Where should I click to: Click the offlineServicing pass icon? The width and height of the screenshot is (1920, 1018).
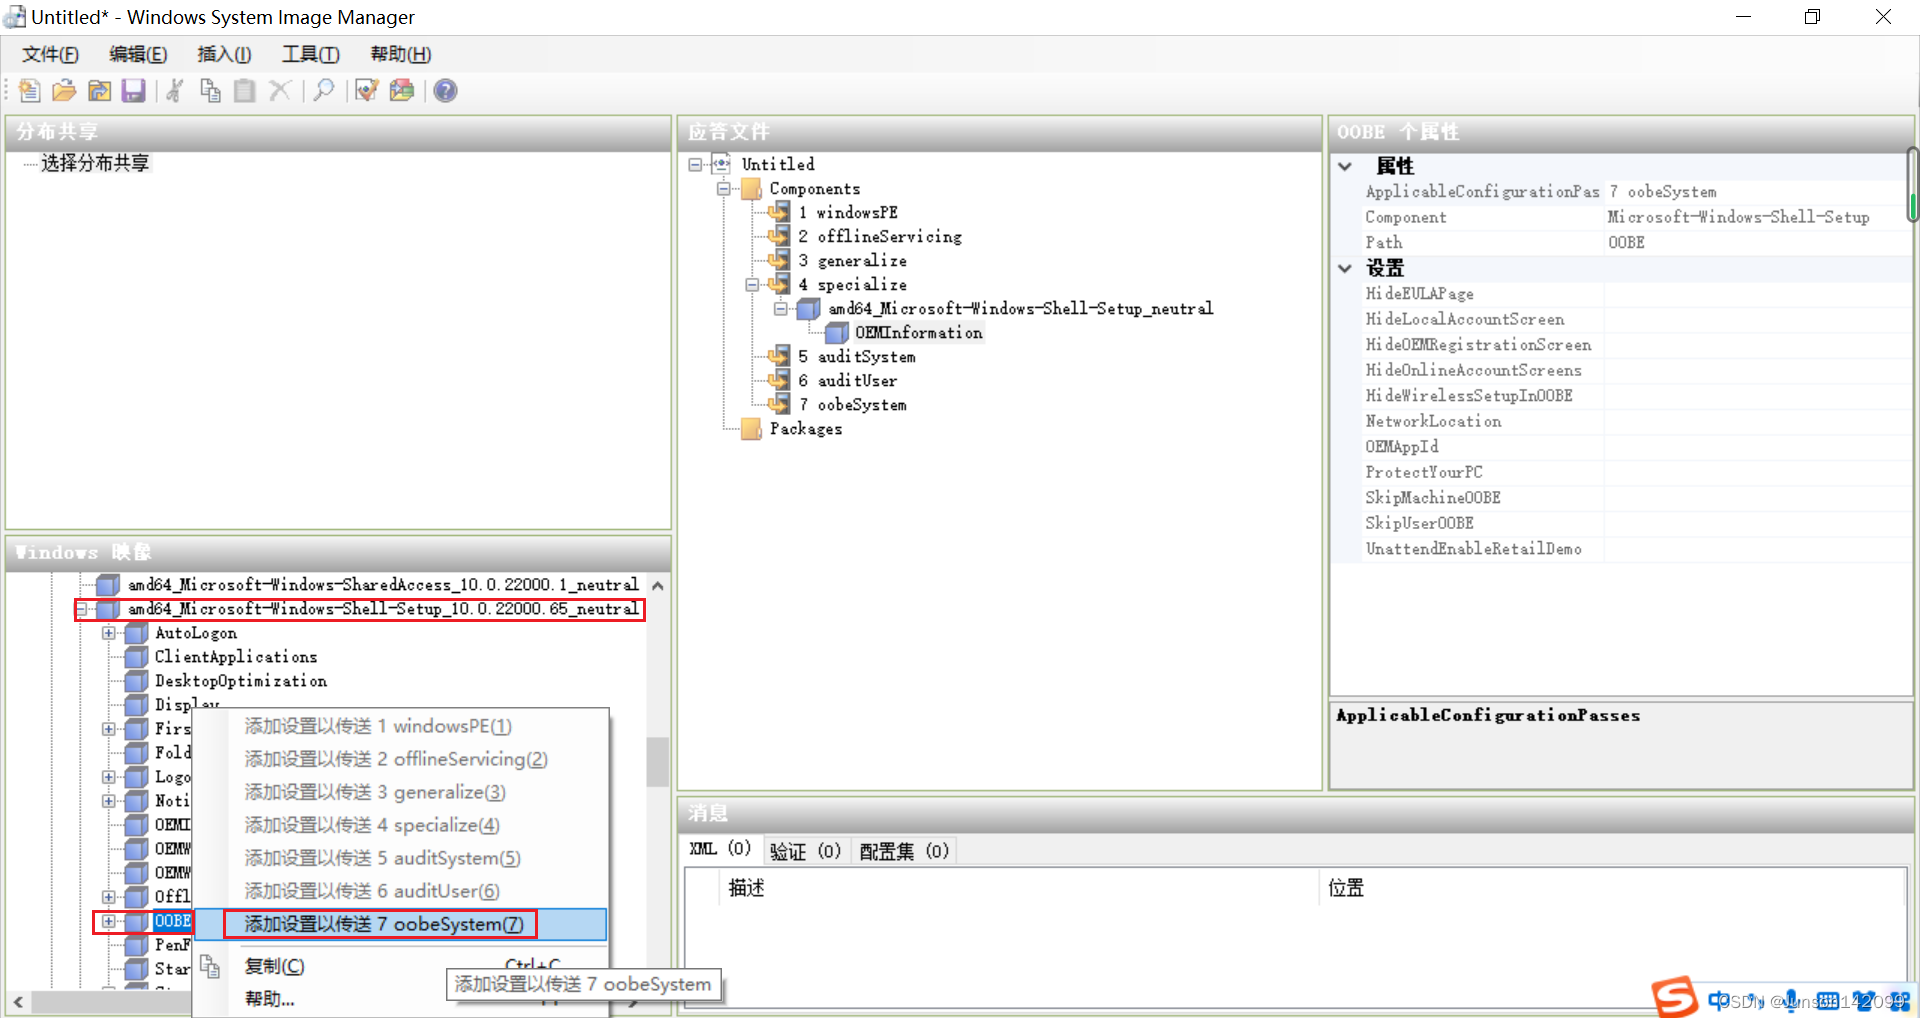click(x=779, y=236)
